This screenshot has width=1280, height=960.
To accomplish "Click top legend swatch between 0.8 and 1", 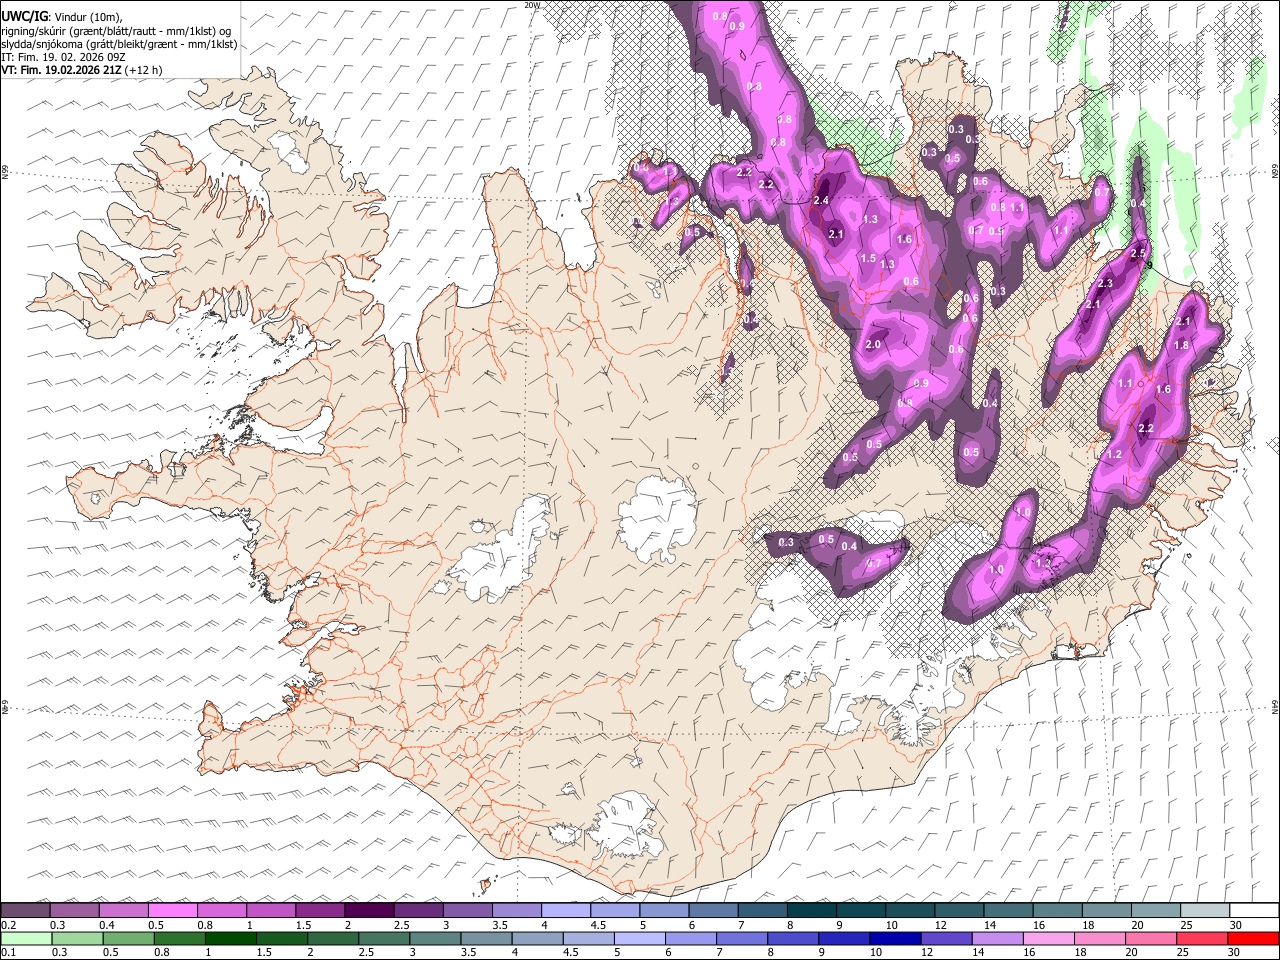I will tap(221, 910).
